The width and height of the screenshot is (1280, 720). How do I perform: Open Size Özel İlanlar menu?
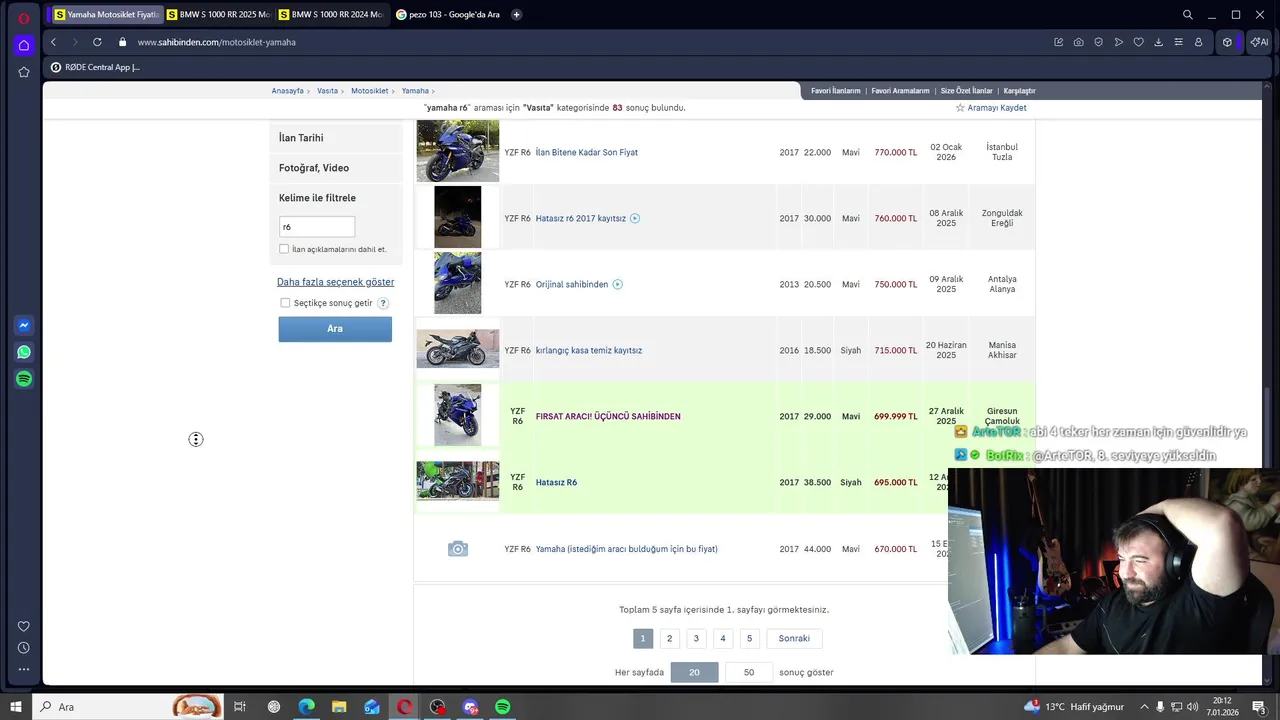coord(967,91)
